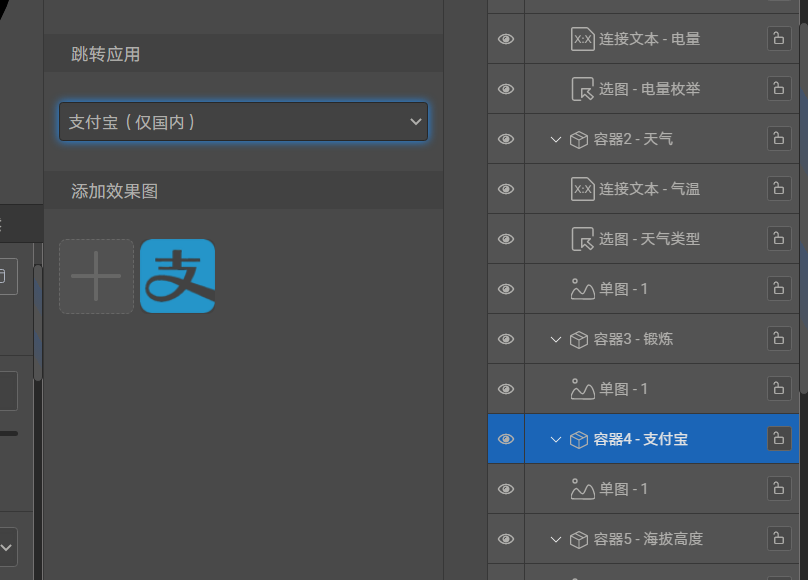Toggle eye icon of 容器4 - 支付宝

[x=506, y=439]
